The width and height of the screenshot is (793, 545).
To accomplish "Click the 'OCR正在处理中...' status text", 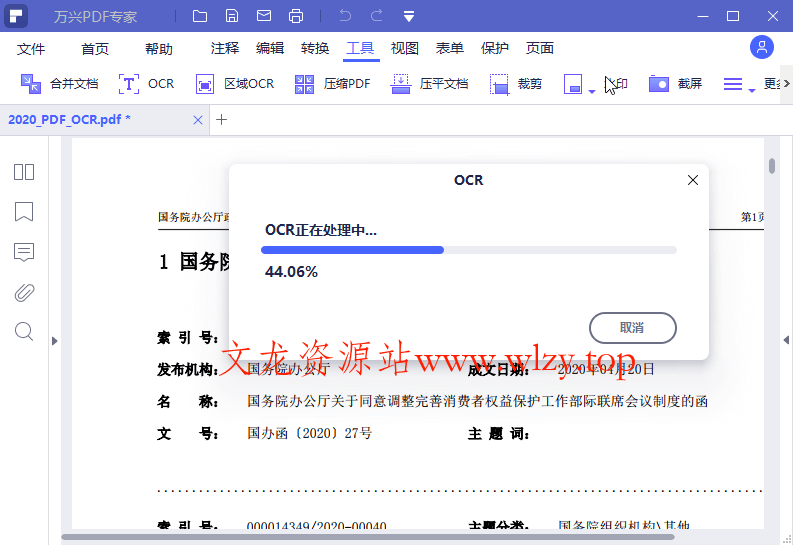I will coord(321,231).
